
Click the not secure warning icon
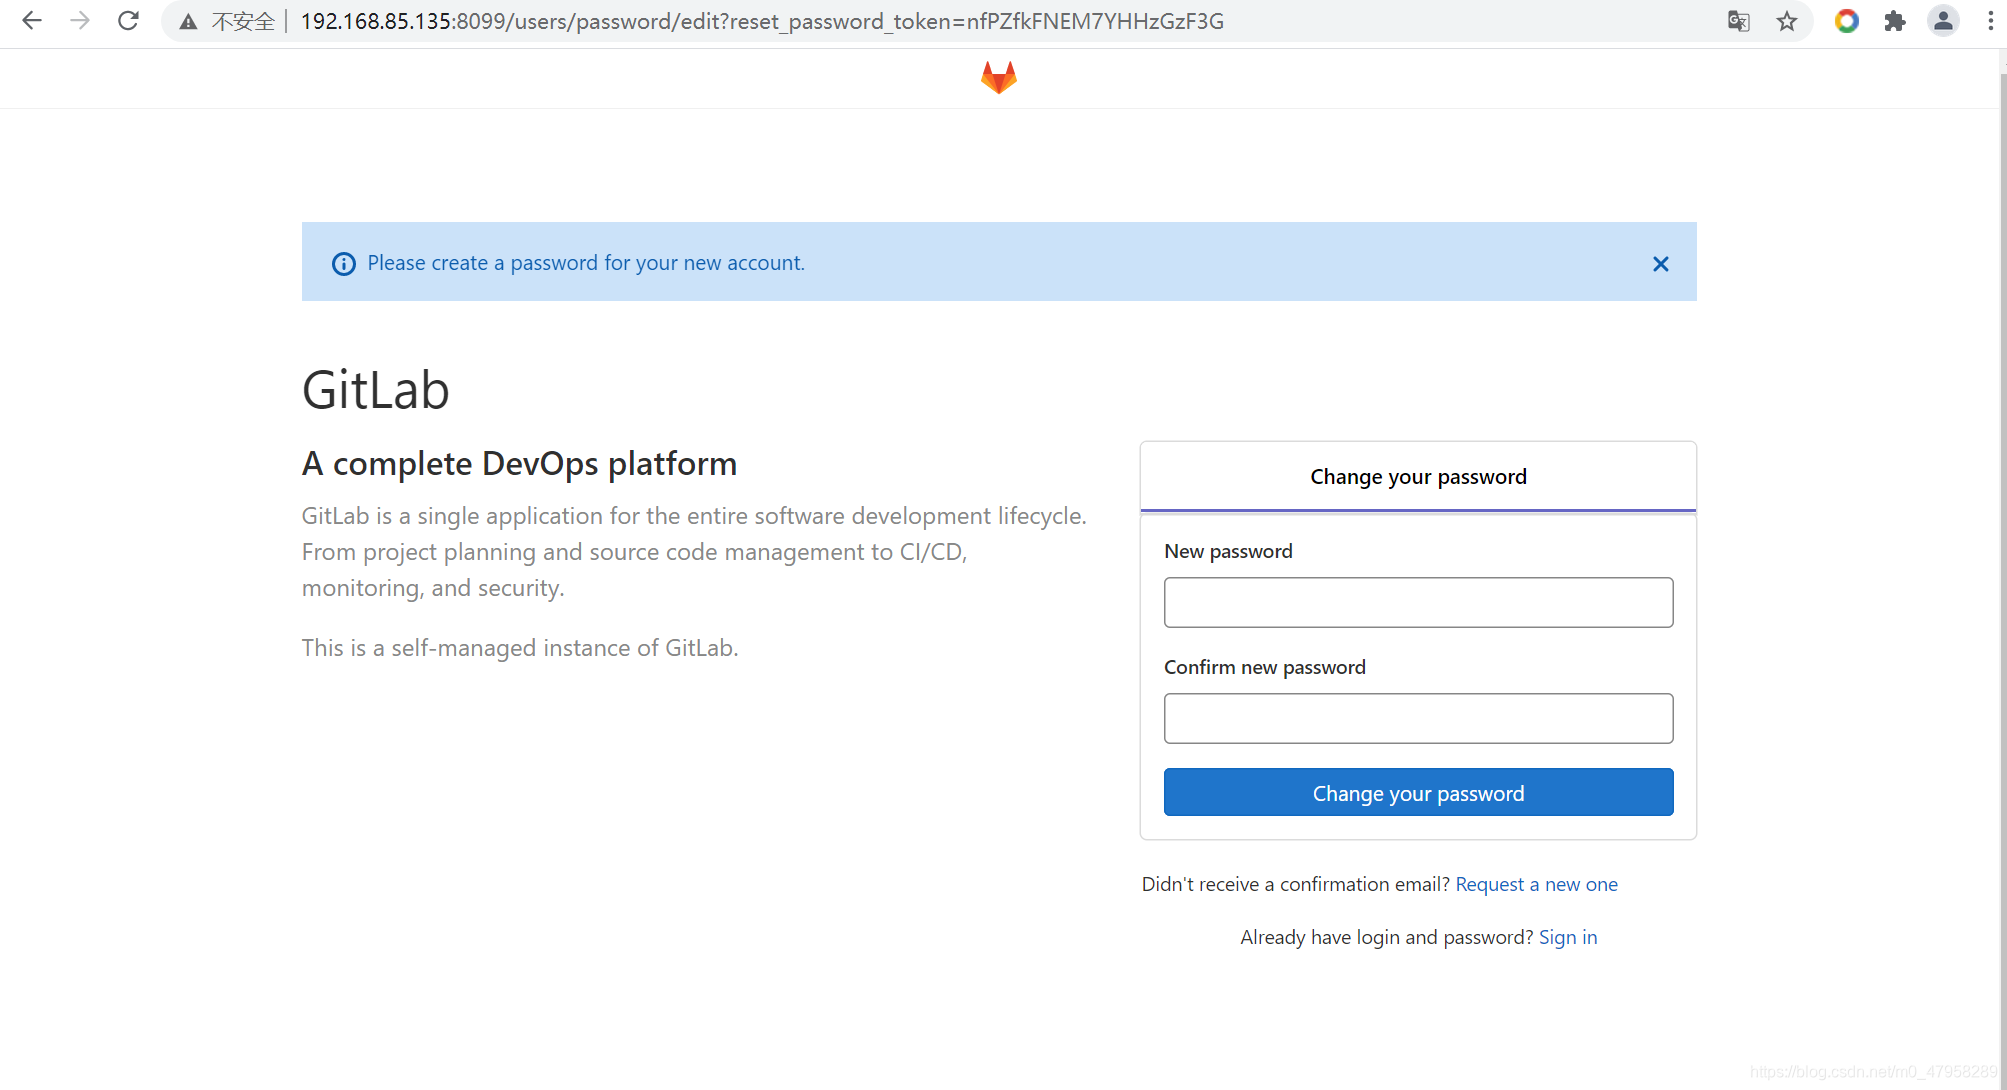pyautogui.click(x=188, y=21)
